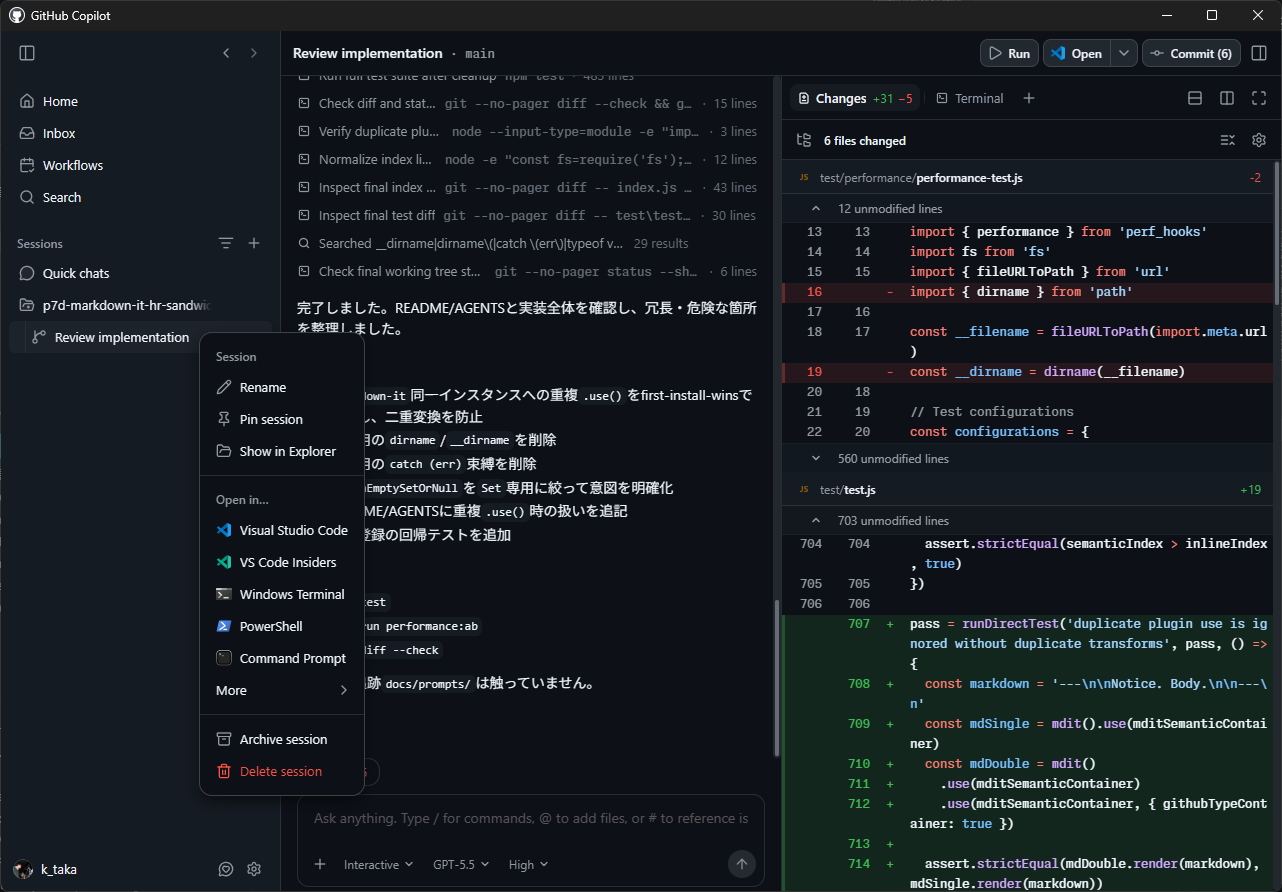Click the diff pane vertical scrollbar
Viewport: 1282px width, 892px height.
[1277, 234]
